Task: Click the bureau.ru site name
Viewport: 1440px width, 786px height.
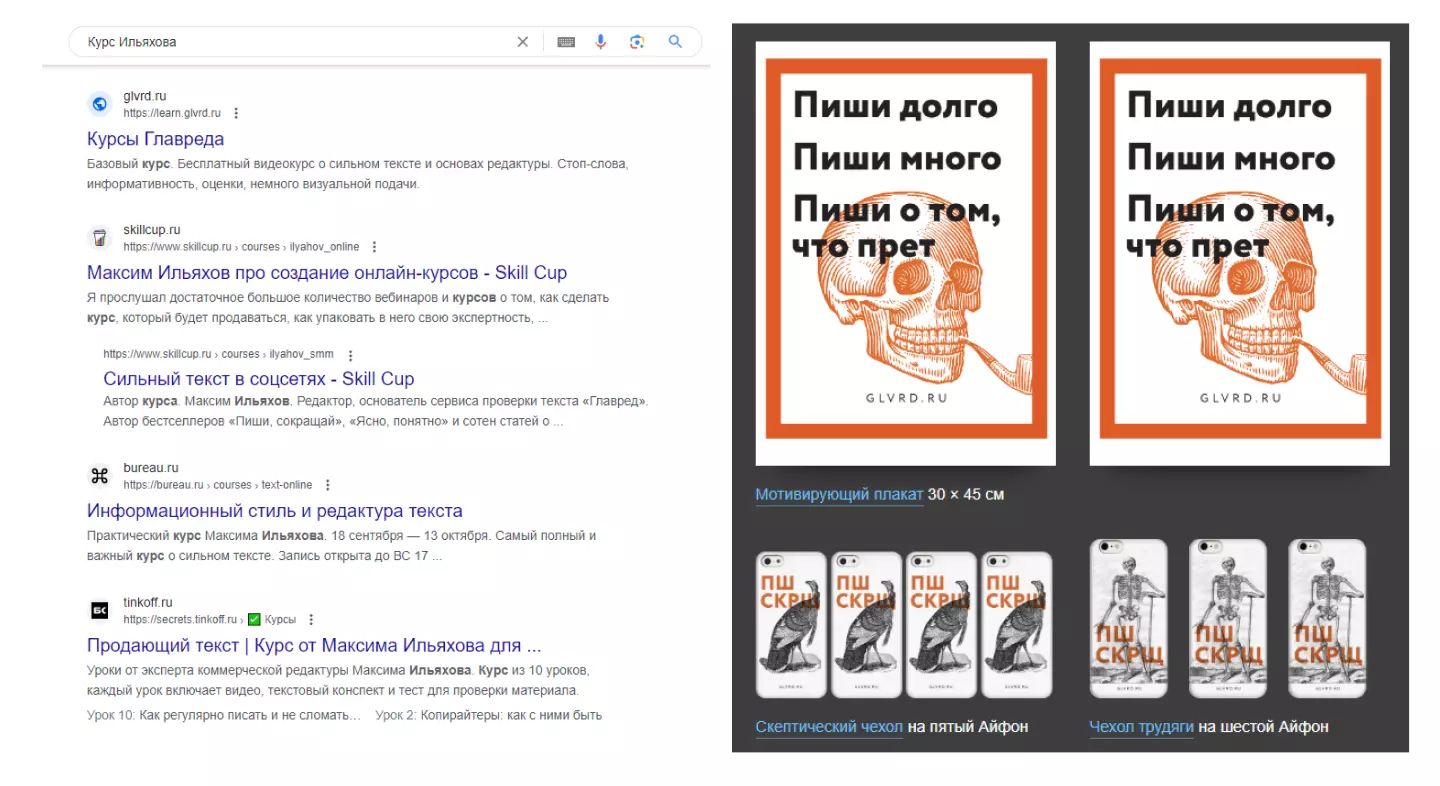Action: click(151, 468)
